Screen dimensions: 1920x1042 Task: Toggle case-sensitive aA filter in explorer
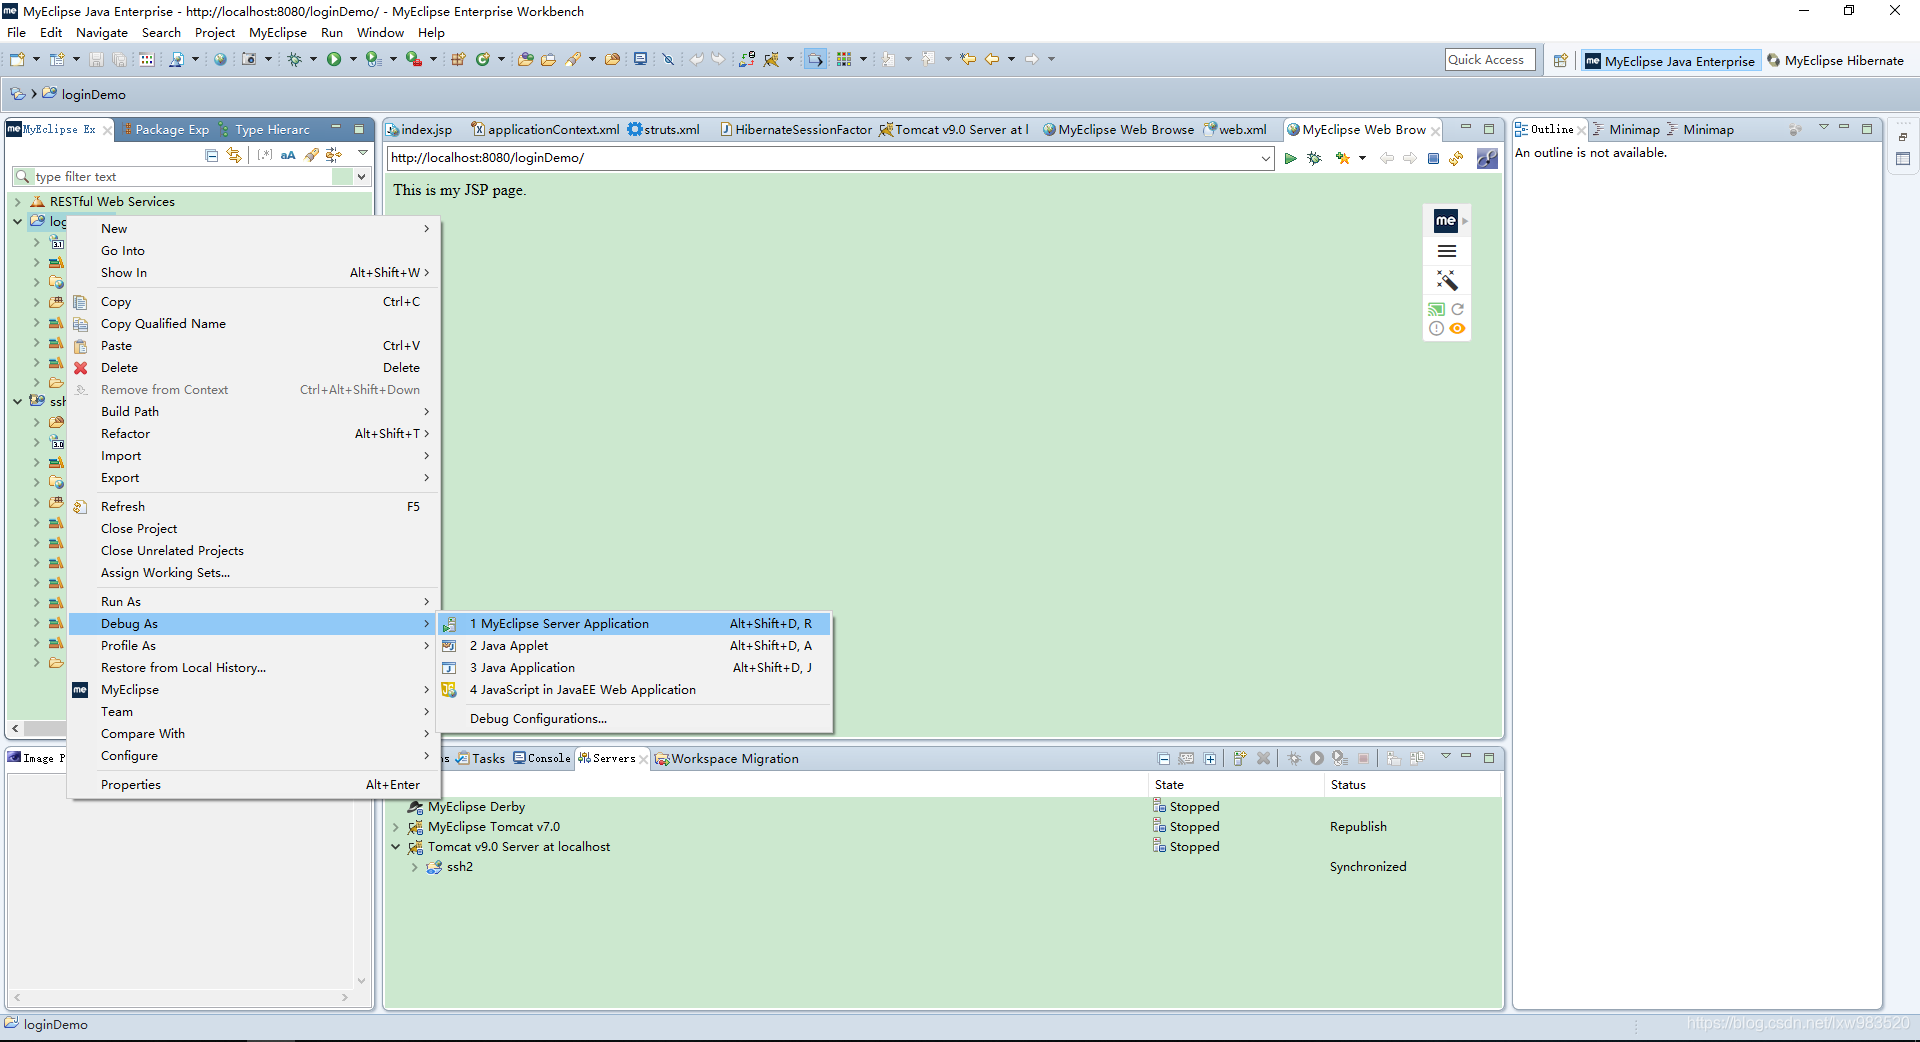[288, 155]
